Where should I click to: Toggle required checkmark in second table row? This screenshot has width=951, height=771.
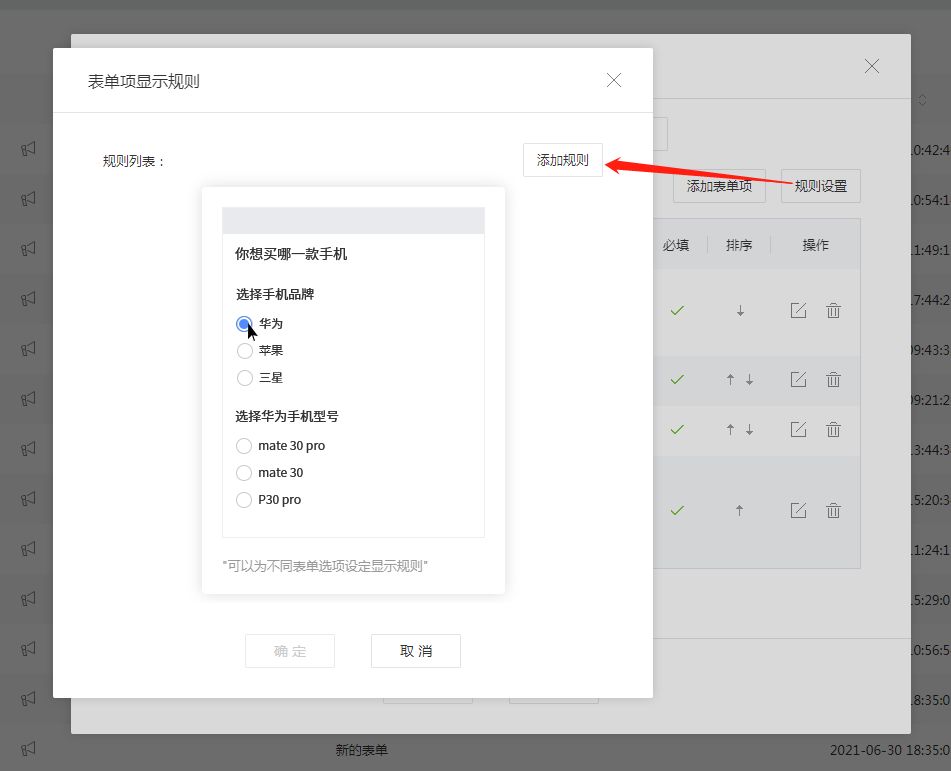677,380
